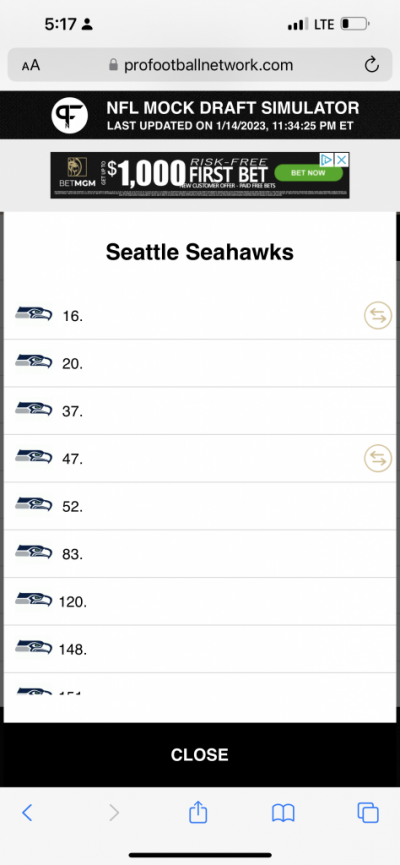Image resolution: width=400 pixels, height=865 pixels.
Task: Select the Seahawks pick 52 row
Action: (x=200, y=506)
